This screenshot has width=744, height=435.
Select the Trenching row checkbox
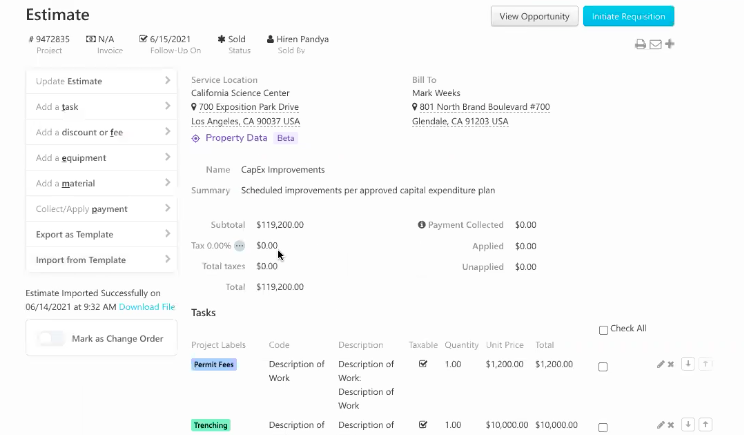tap(603, 427)
